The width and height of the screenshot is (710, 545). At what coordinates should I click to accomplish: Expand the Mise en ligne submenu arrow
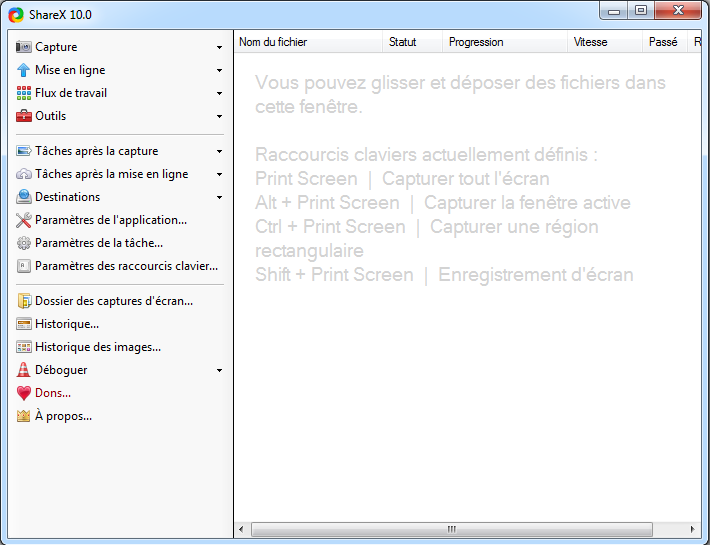(219, 71)
